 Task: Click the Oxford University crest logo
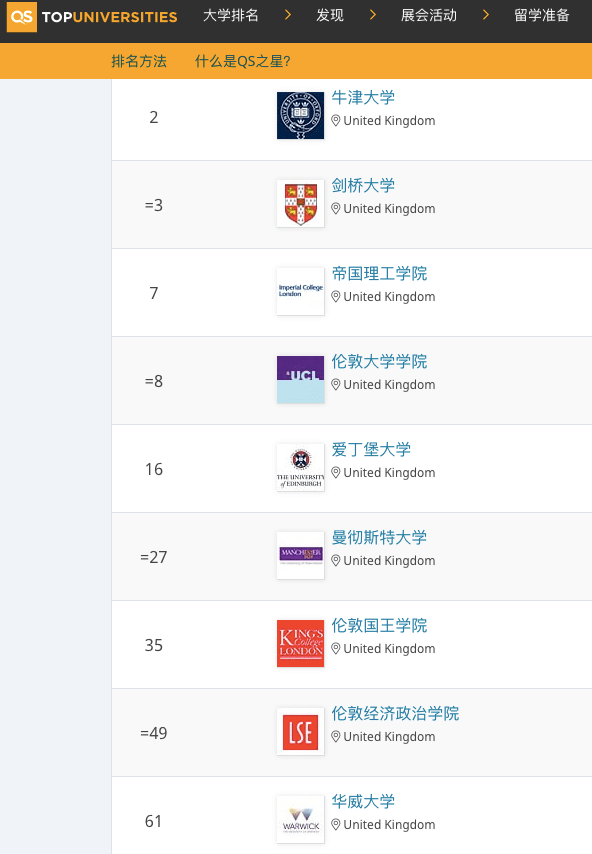pyautogui.click(x=301, y=115)
